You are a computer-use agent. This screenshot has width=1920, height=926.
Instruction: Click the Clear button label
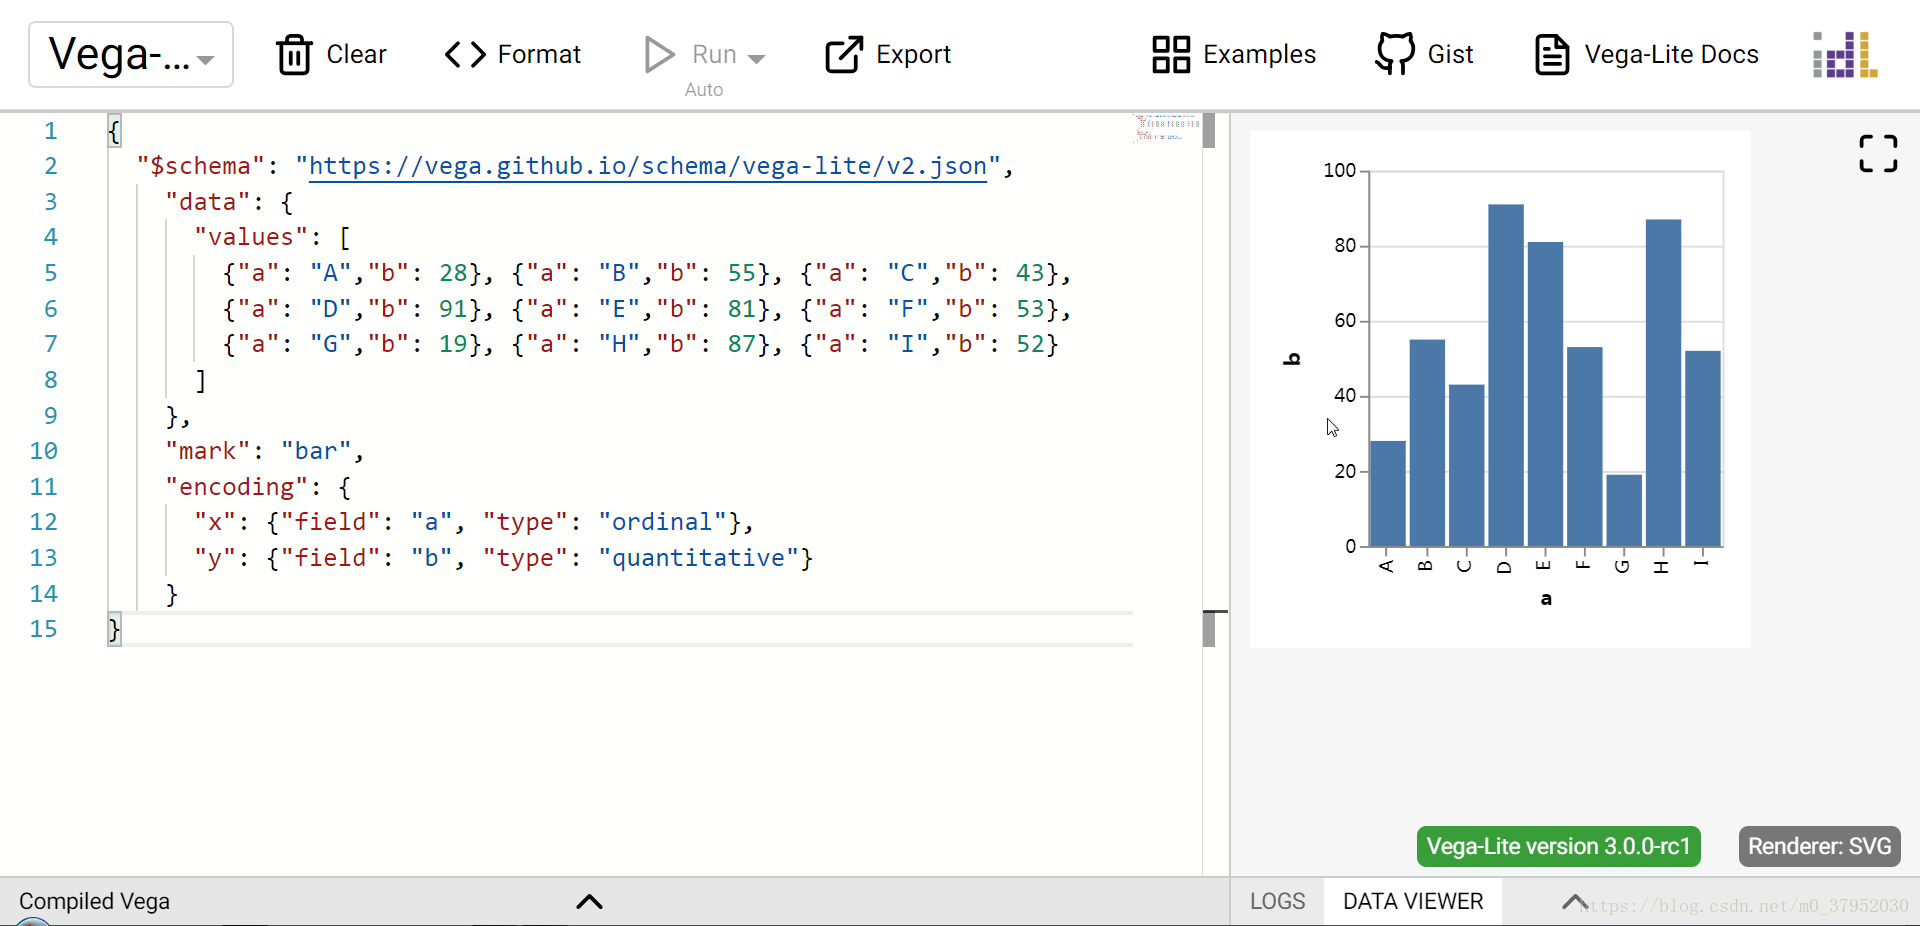coord(356,54)
